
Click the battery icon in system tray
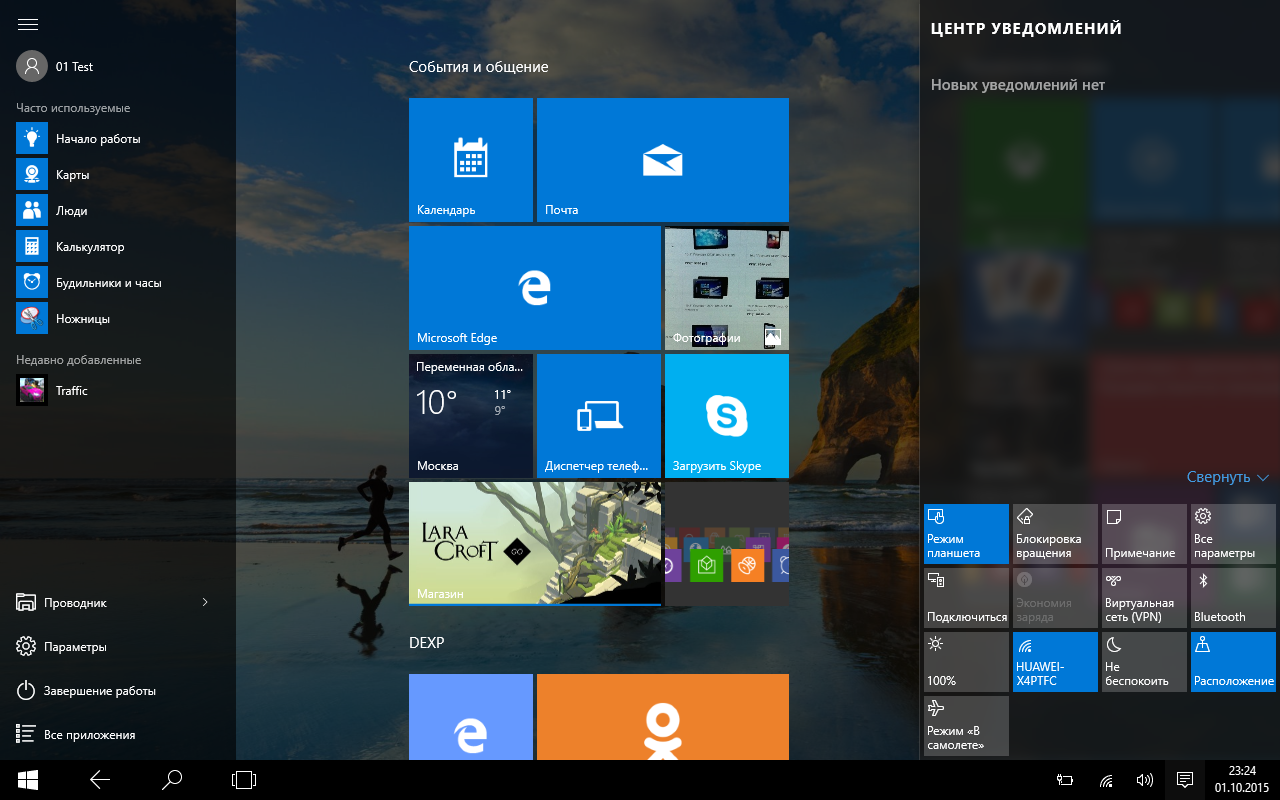1066,780
